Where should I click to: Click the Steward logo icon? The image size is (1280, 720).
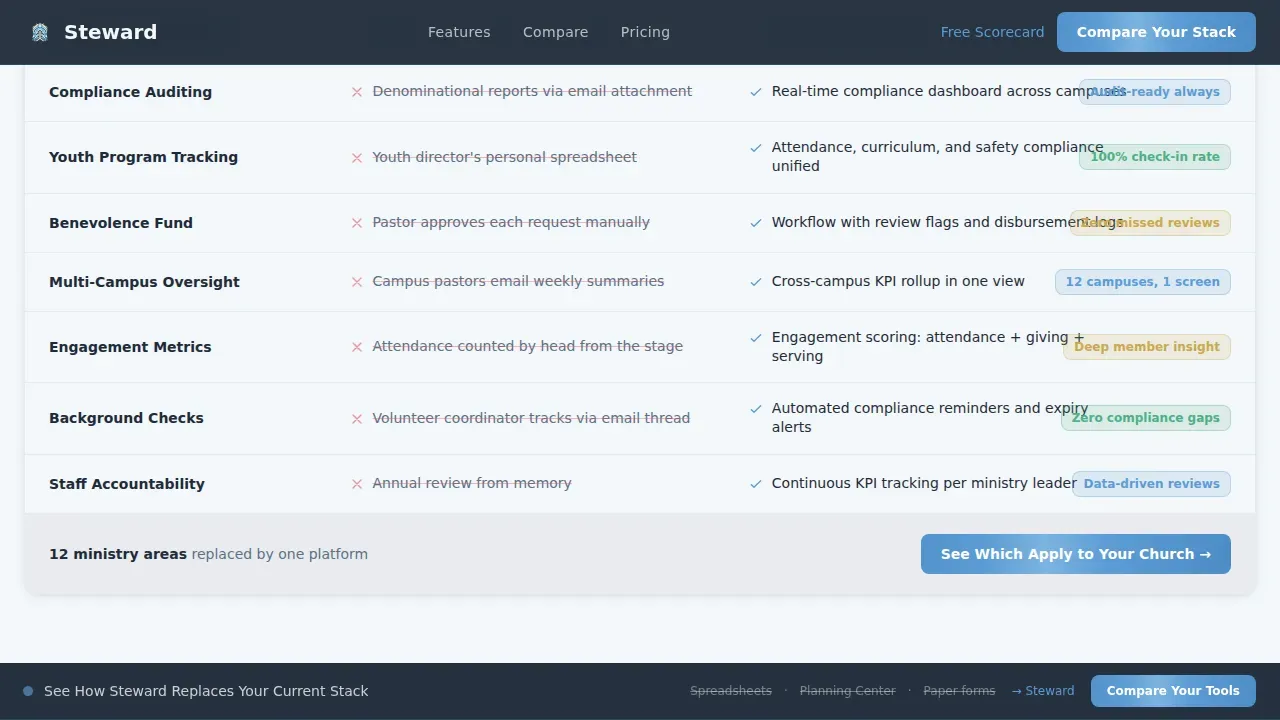pyautogui.click(x=40, y=32)
